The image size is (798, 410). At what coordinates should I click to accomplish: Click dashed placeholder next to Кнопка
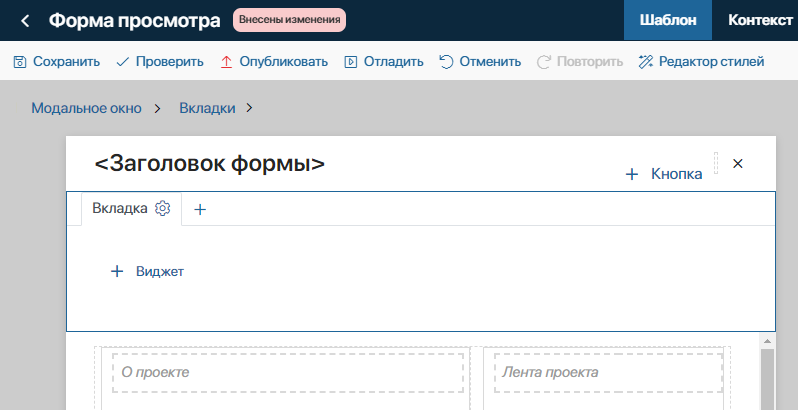(716, 163)
